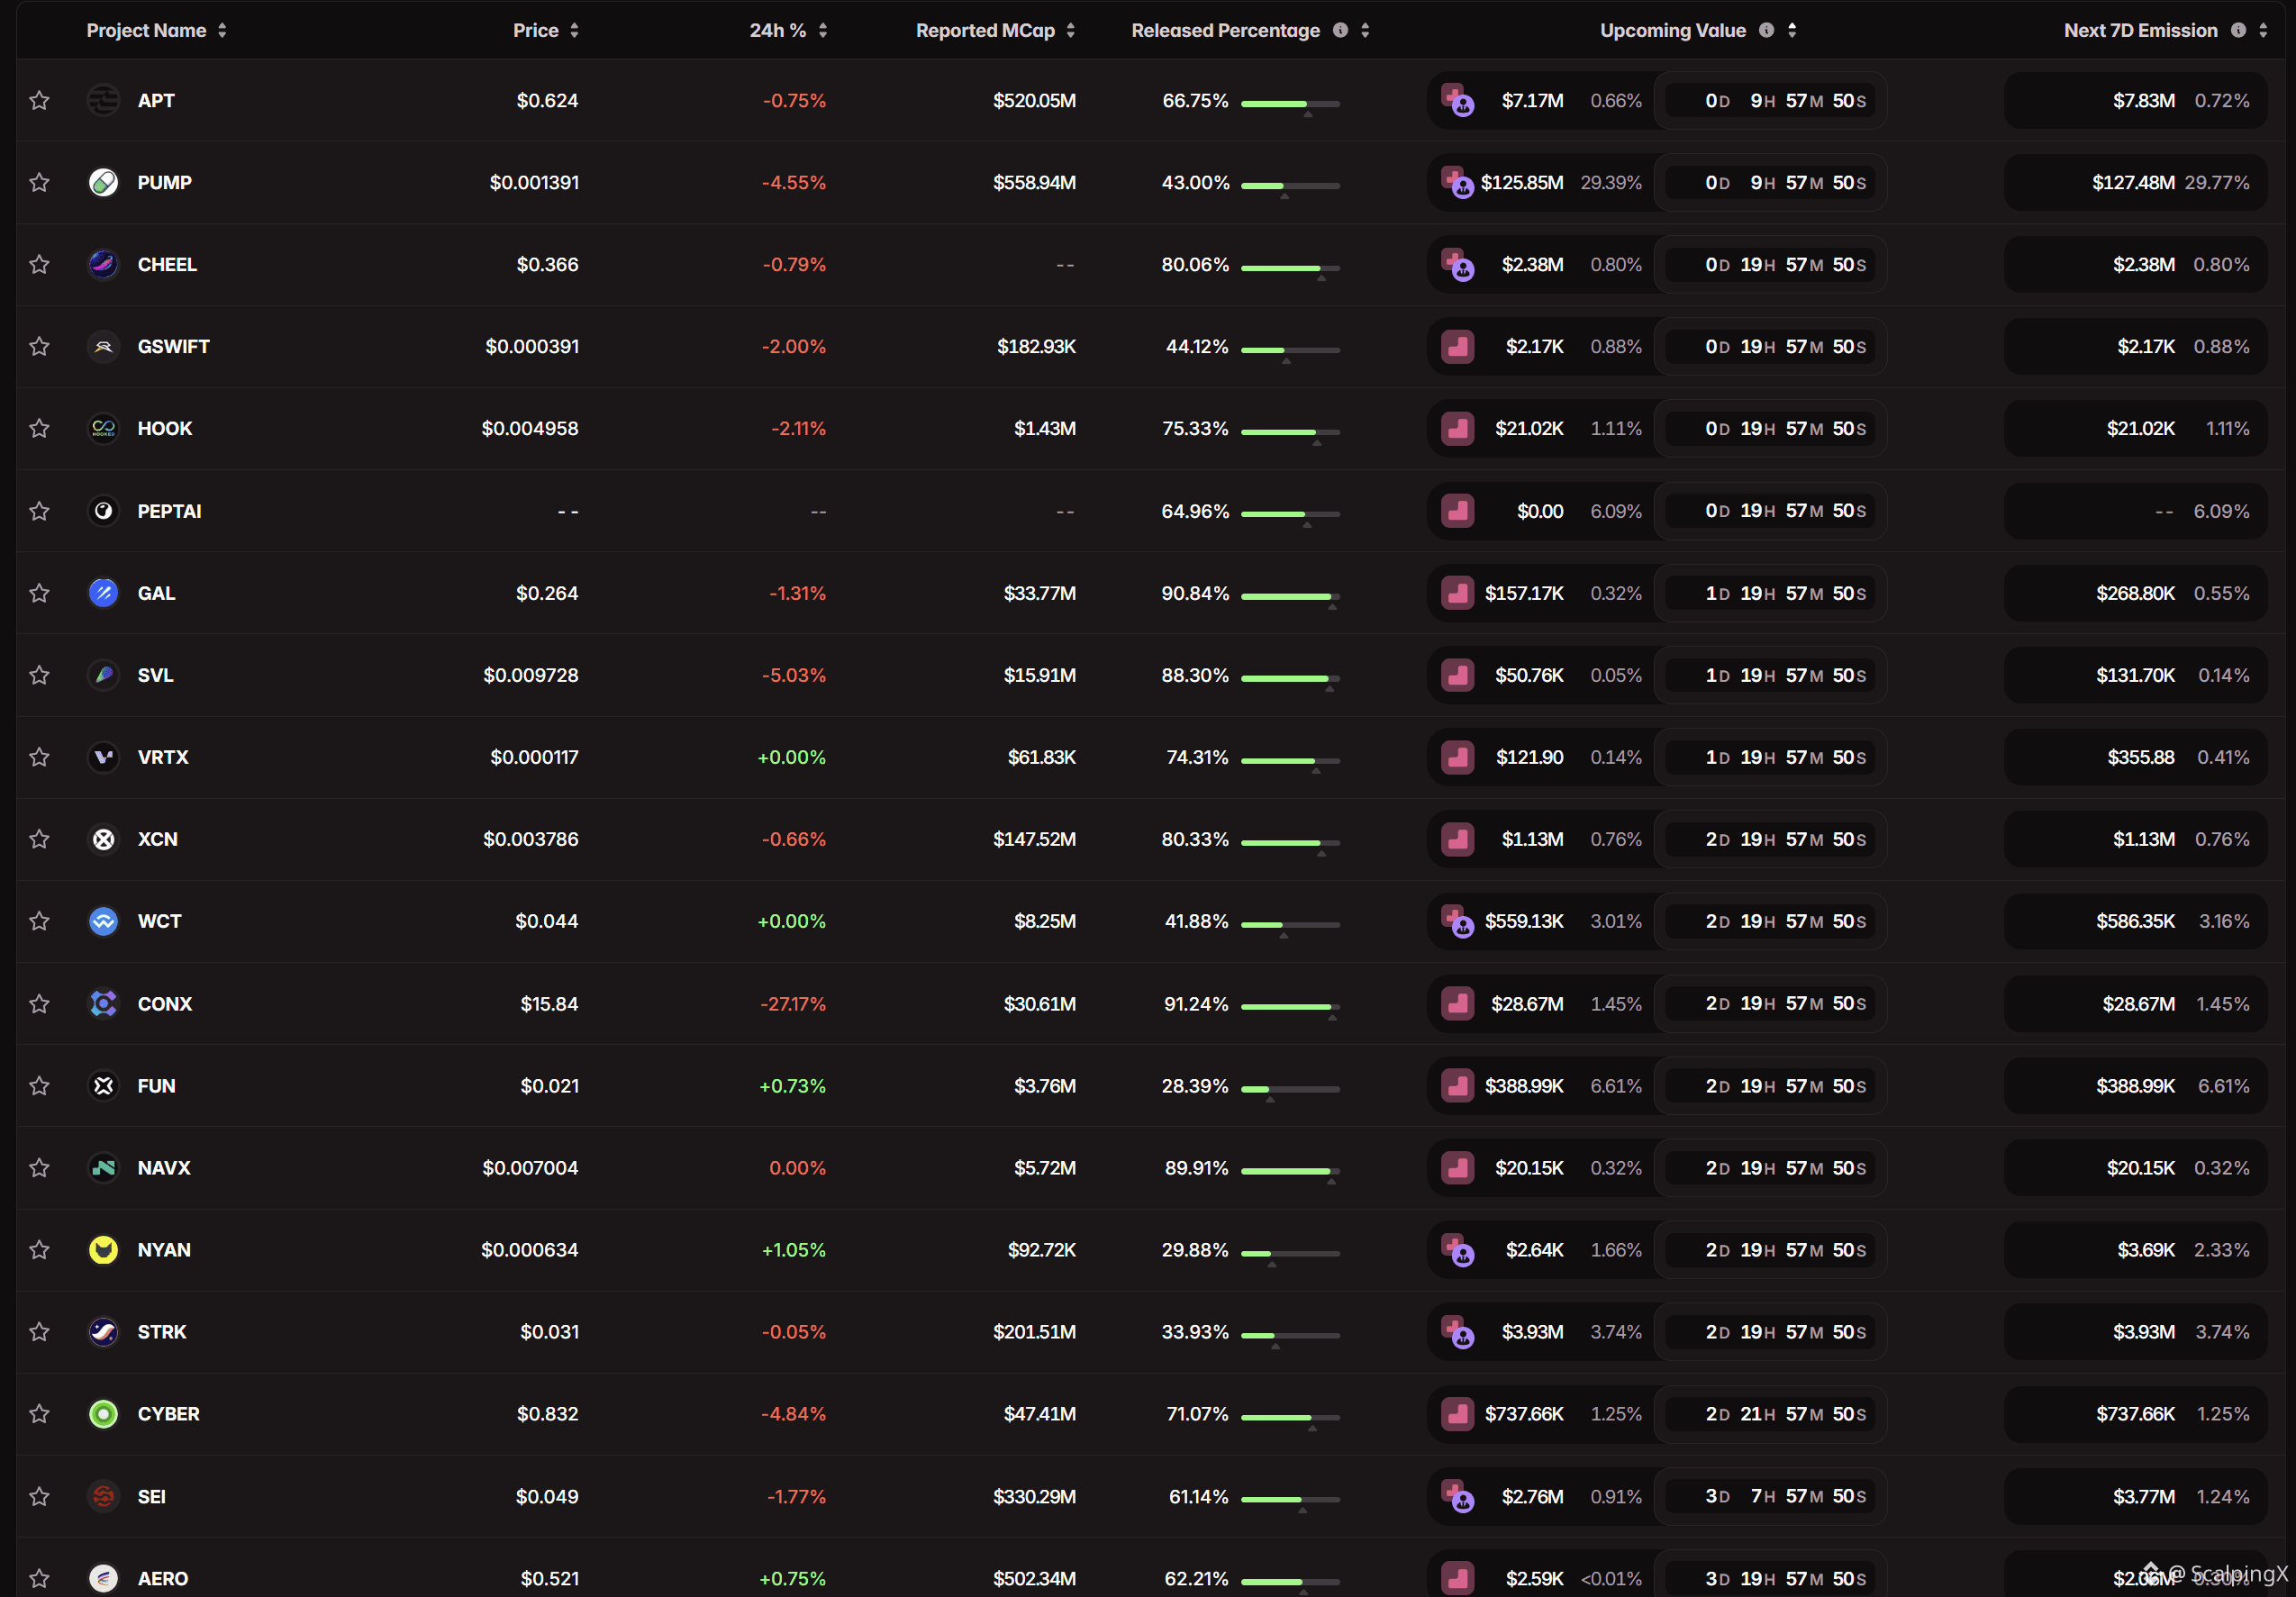Toggle the favorite star for CONX
The image size is (2296, 1597).
tap(39, 1004)
